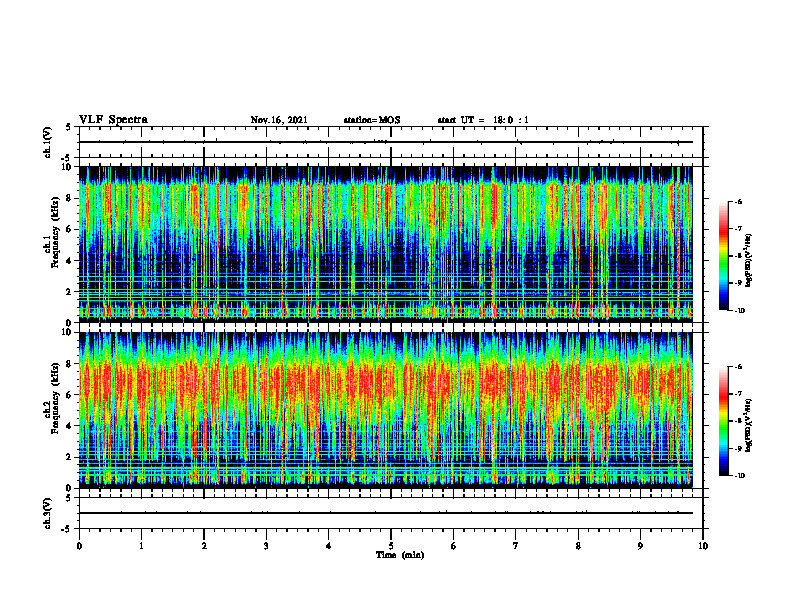
Task: Click the ch.1 voltage waveform trace line
Action: 386,142
